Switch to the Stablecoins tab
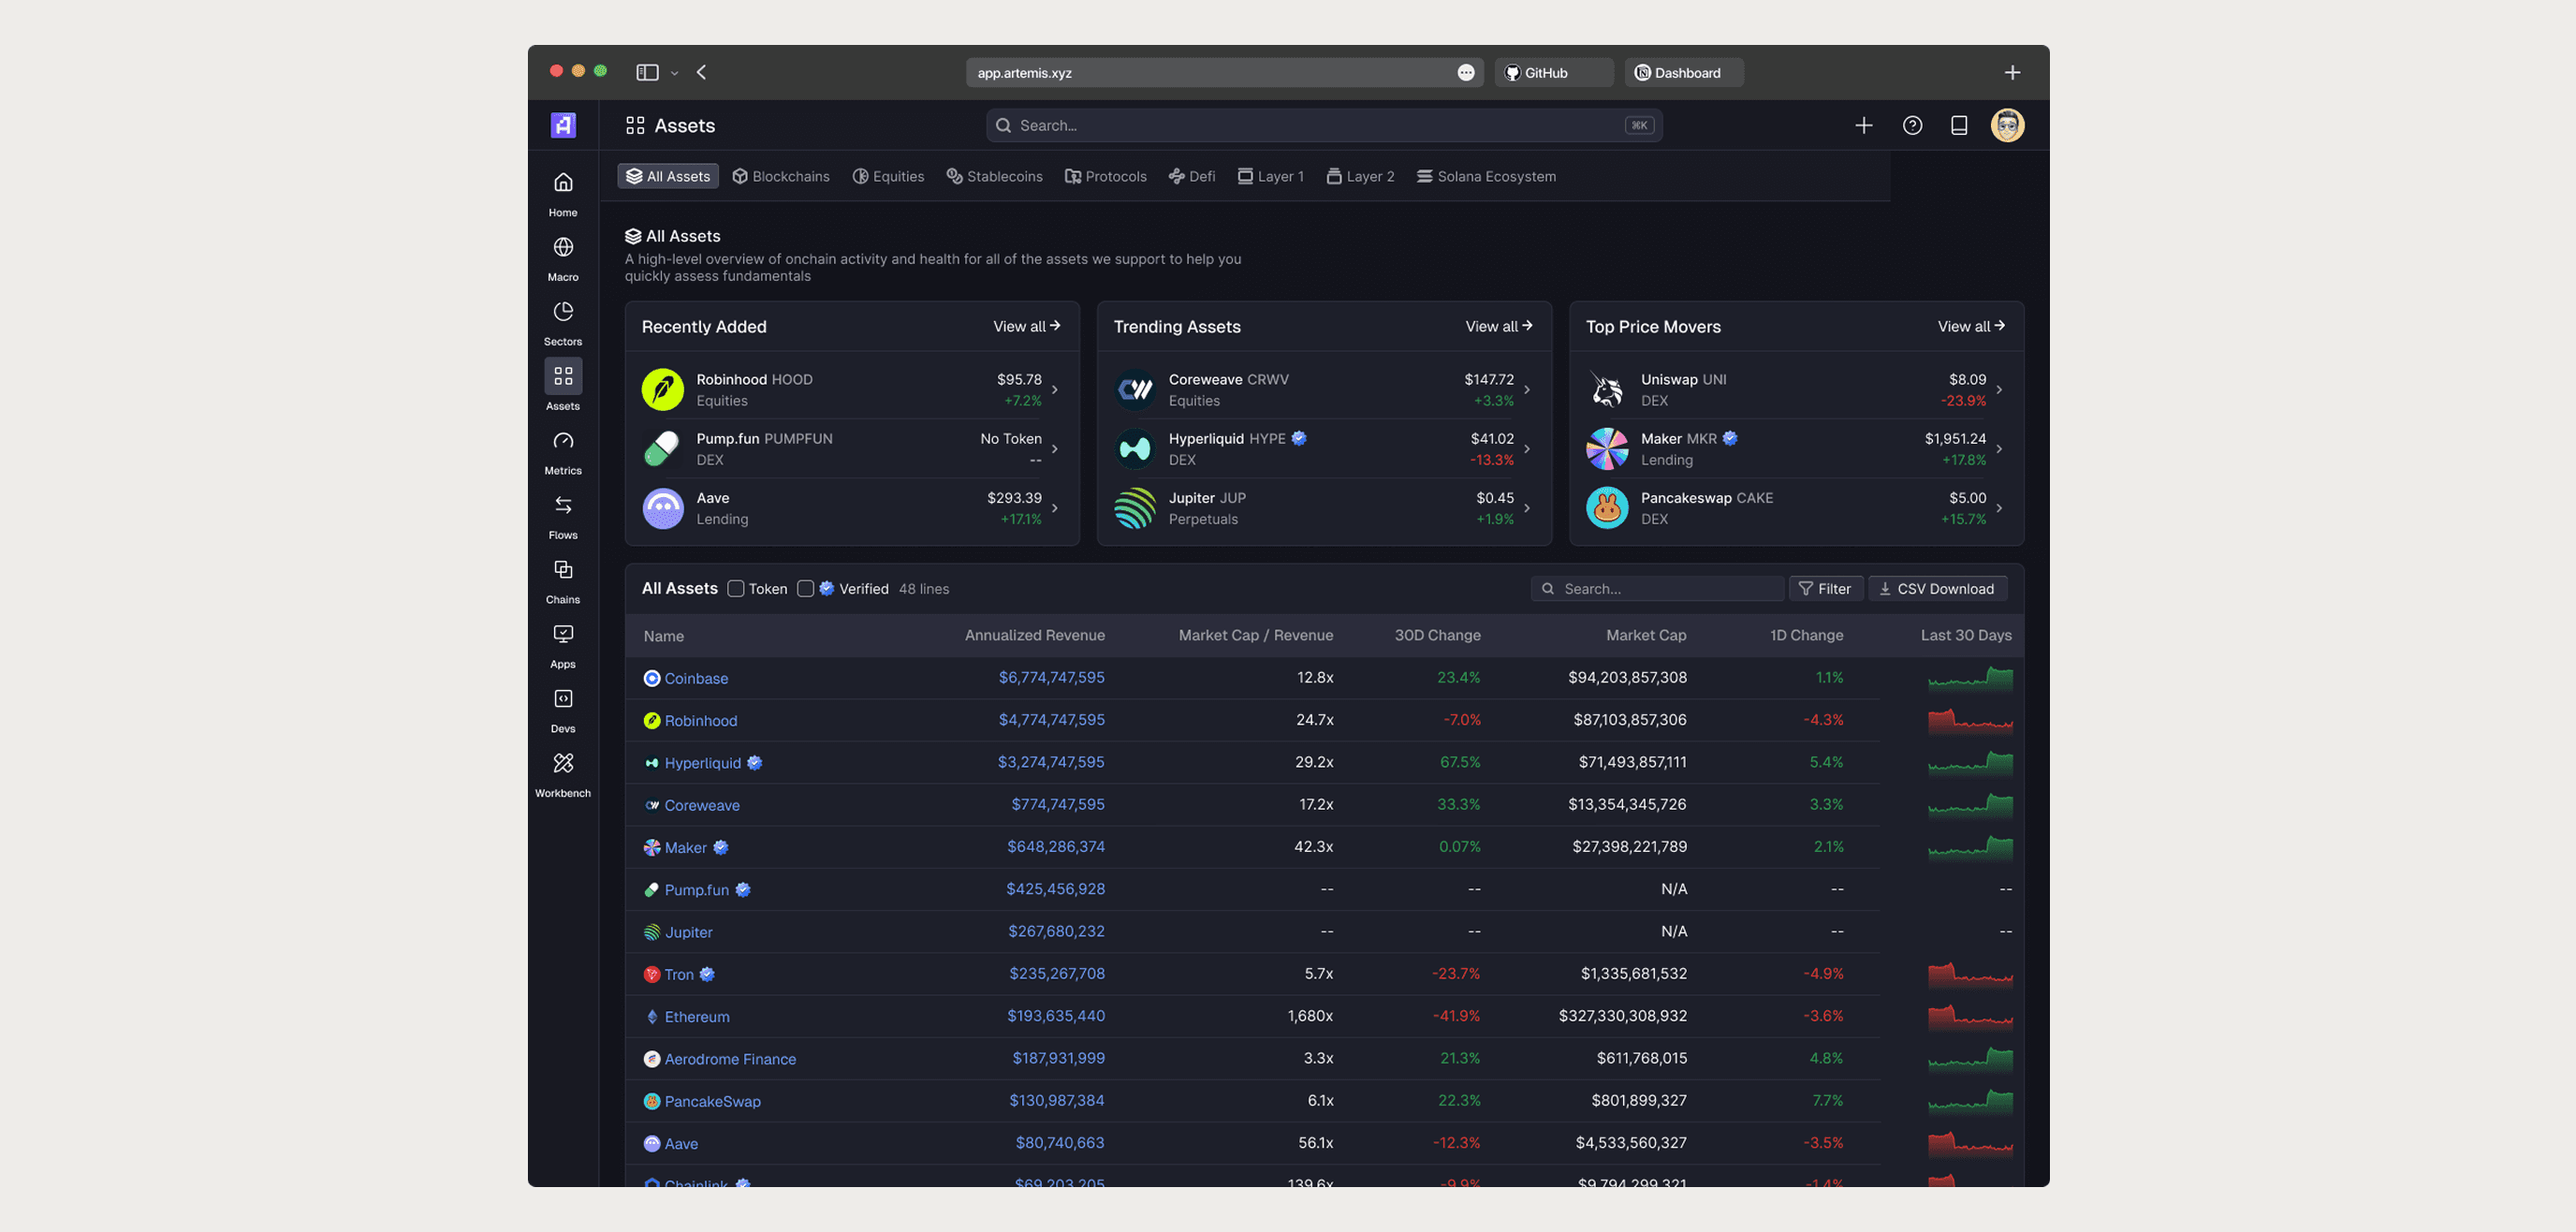 (994, 177)
